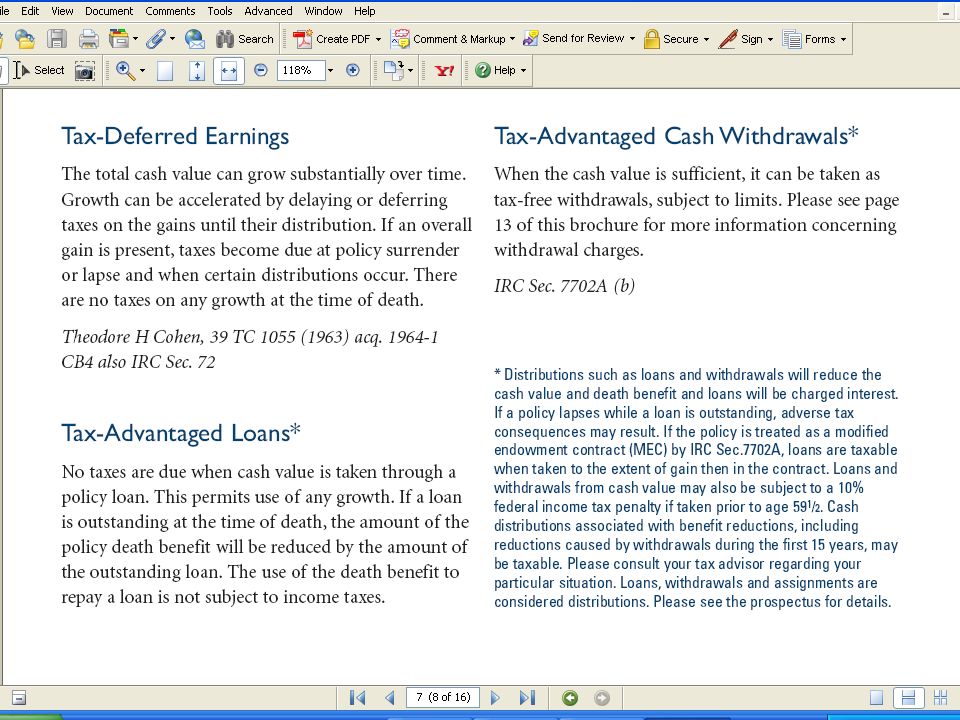Open the Advanced menu
960x720 pixels.
point(268,11)
